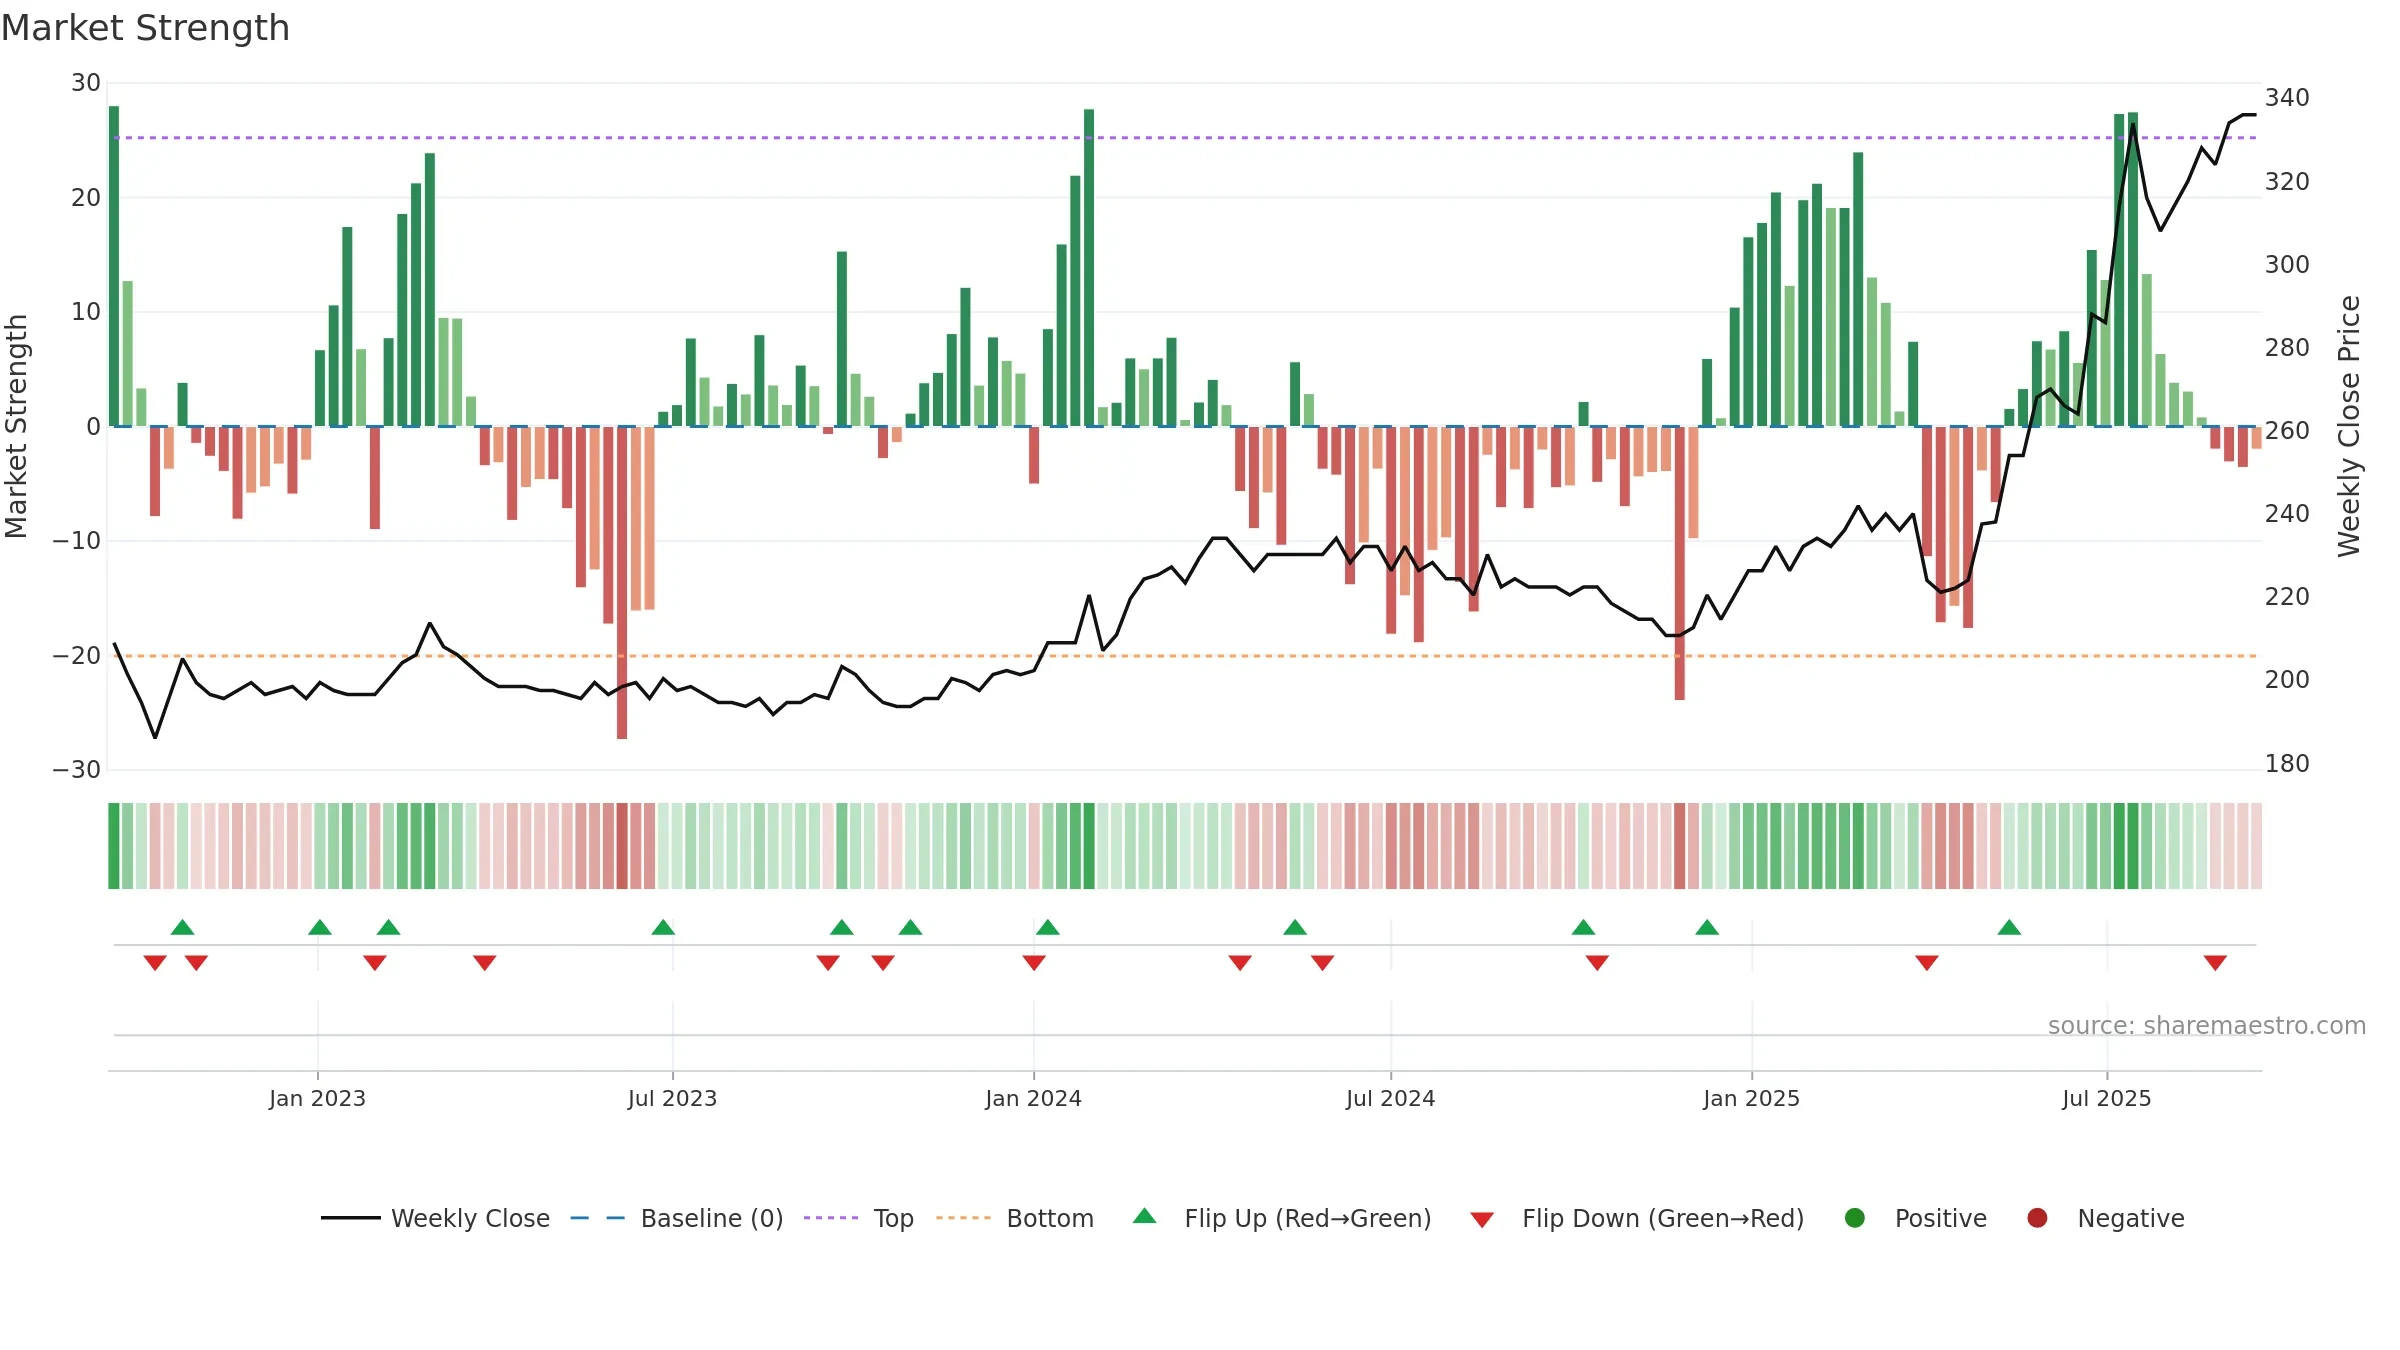Viewport: 2400px width, 1350px height.
Task: Click the green Flip Up triangle in legend
Action: [1145, 1216]
